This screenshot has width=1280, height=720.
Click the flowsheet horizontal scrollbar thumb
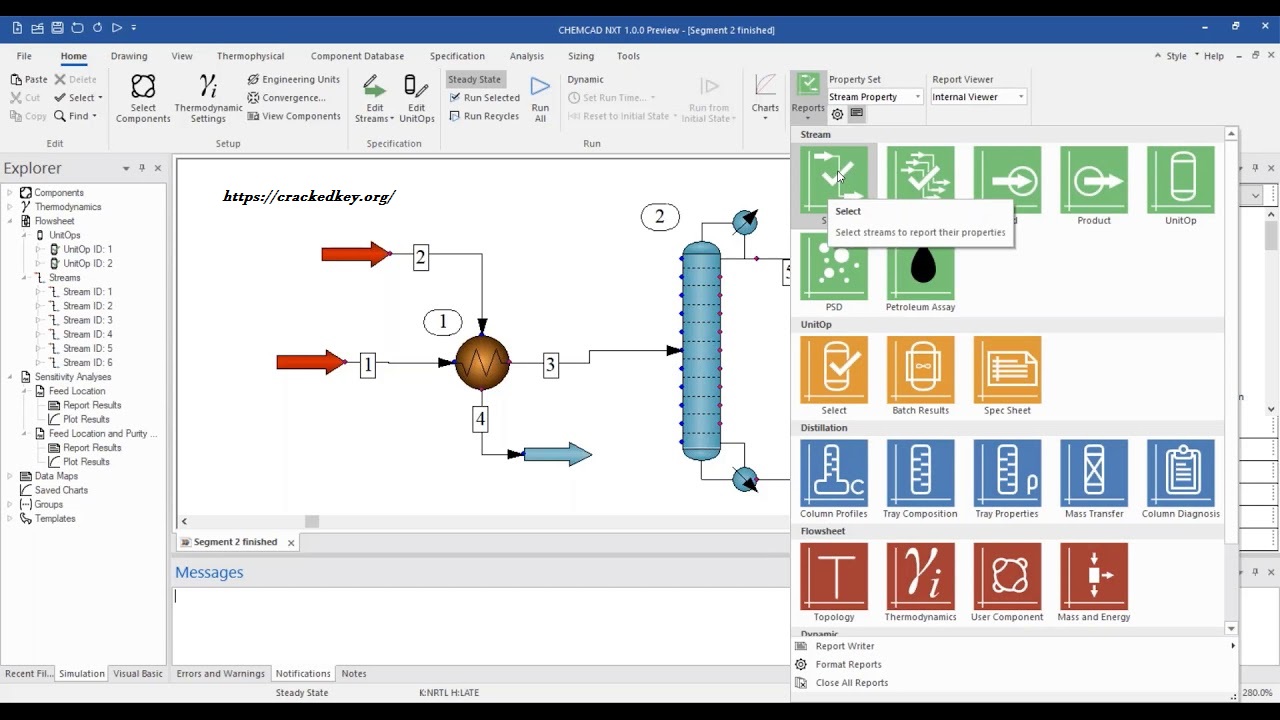312,521
